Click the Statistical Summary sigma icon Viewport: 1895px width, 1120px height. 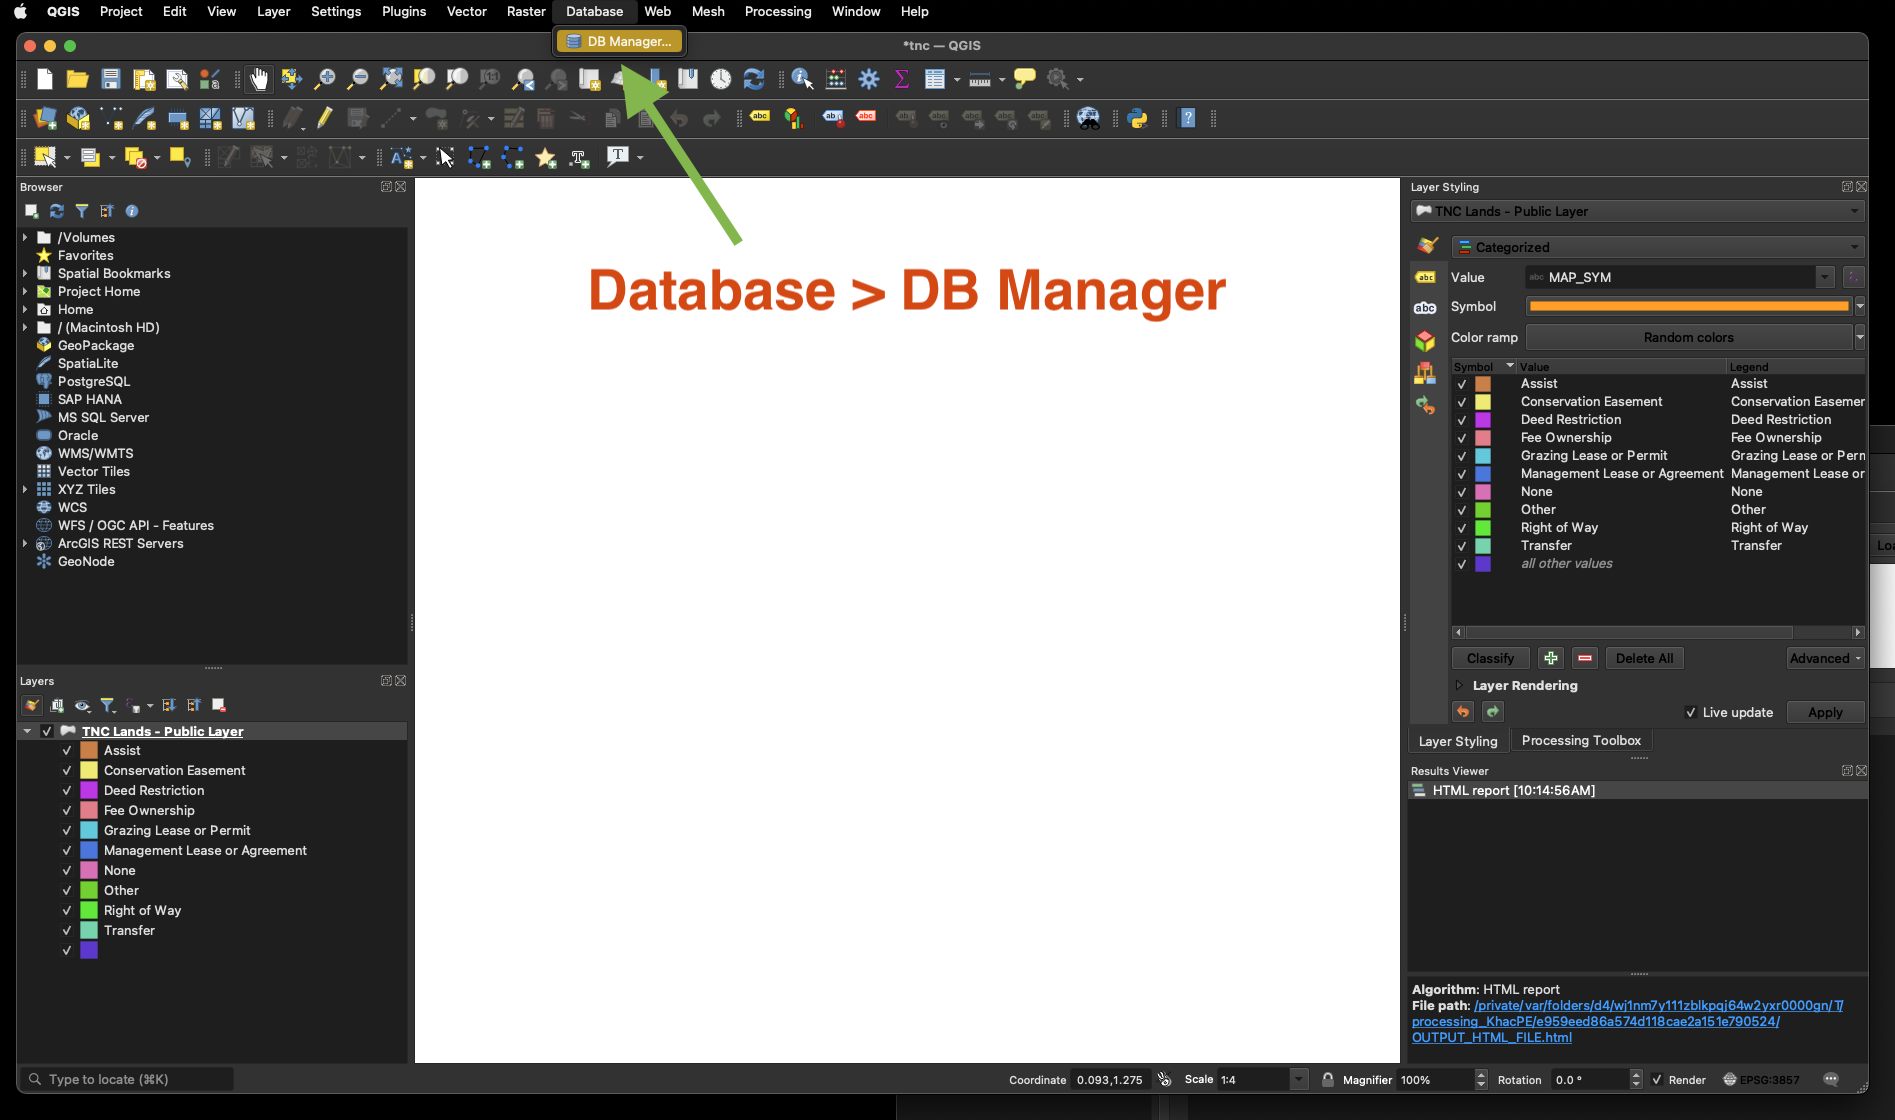(902, 79)
